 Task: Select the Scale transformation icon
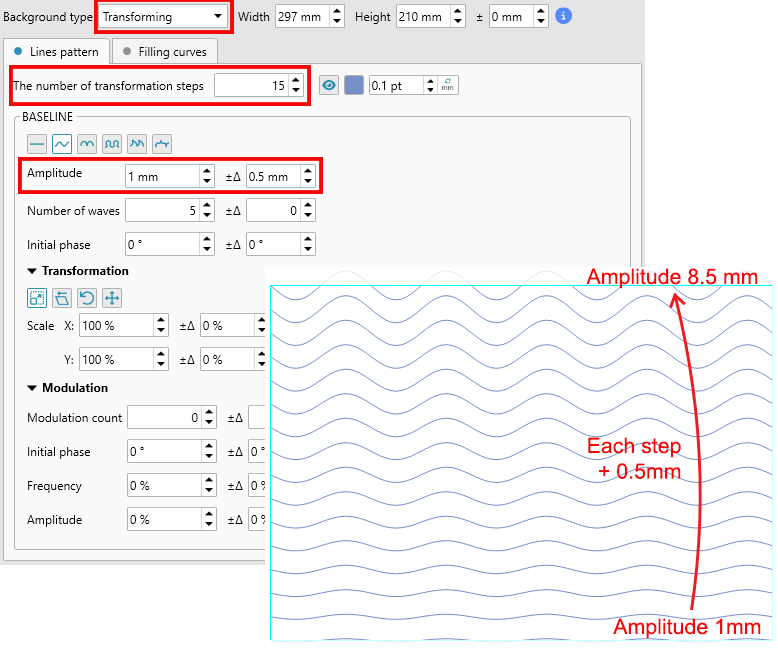click(x=36, y=297)
